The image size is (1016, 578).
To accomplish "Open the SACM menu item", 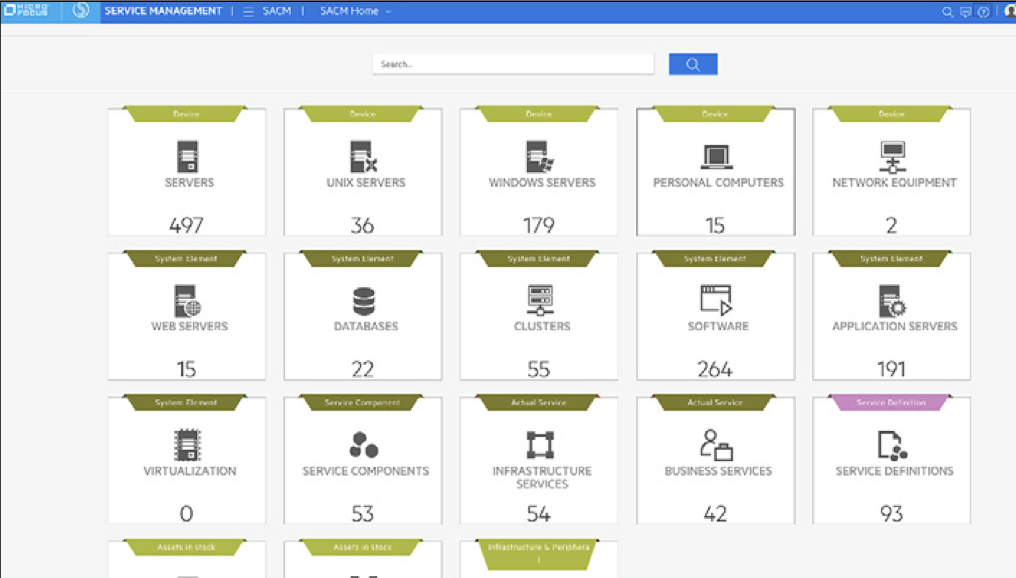I will pos(277,11).
